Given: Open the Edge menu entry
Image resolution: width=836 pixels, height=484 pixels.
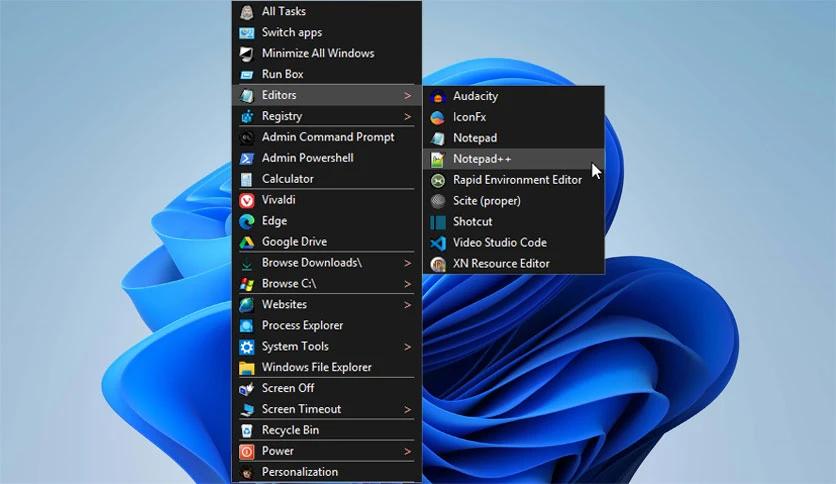Looking at the screenshot, I should point(327,221).
